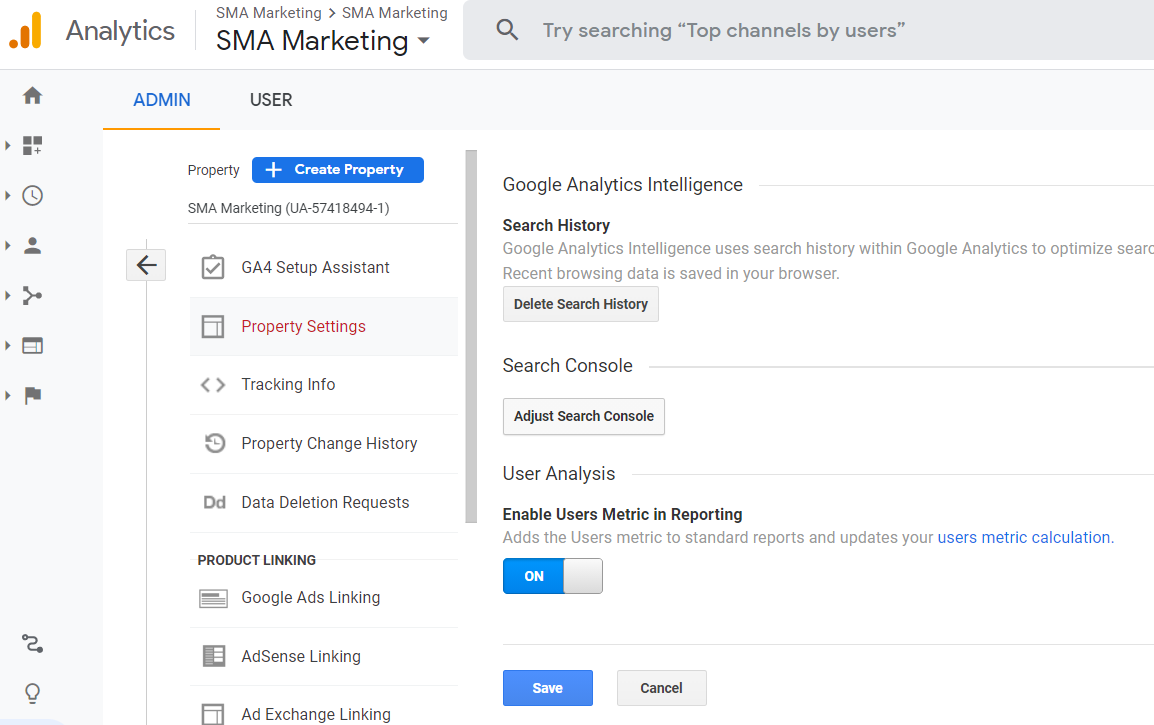Open the Home icon in sidebar
Viewport: 1154px width, 725px height.
point(33,96)
